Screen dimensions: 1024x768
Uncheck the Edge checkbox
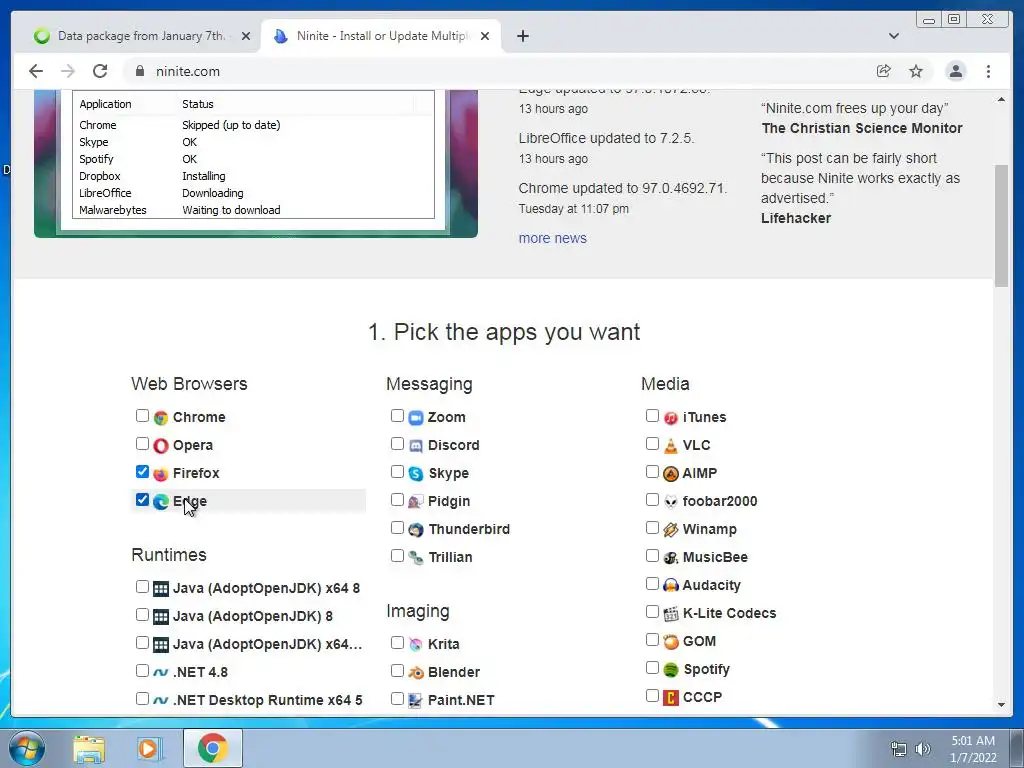(142, 500)
